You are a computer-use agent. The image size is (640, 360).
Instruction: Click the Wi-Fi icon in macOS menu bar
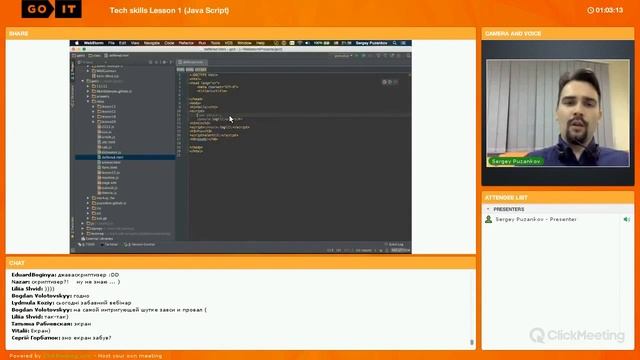tap(300, 43)
